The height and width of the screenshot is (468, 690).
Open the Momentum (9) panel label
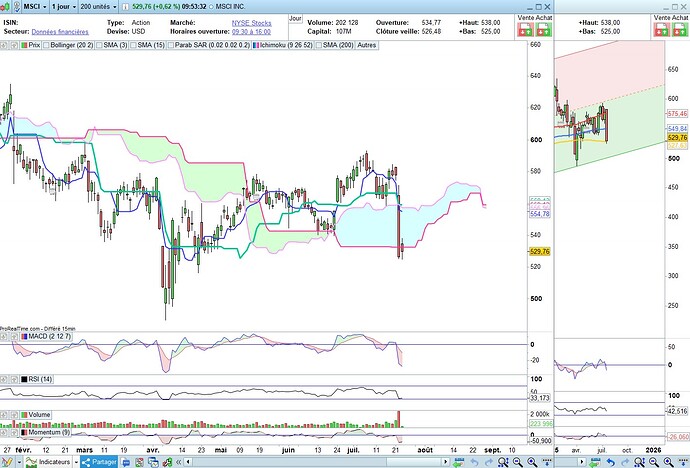(x=46, y=432)
